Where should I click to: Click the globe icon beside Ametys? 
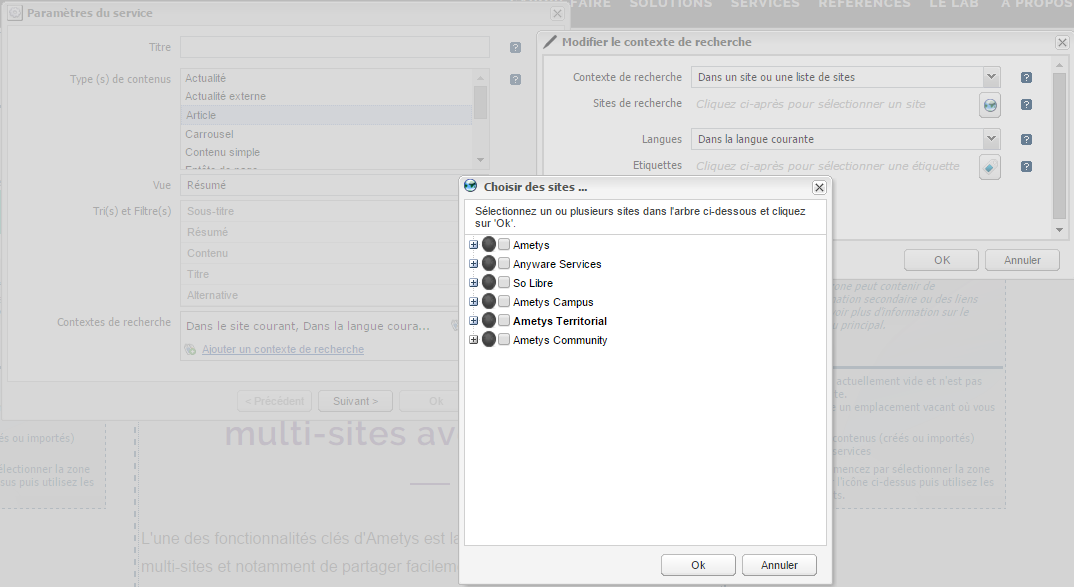pos(488,245)
